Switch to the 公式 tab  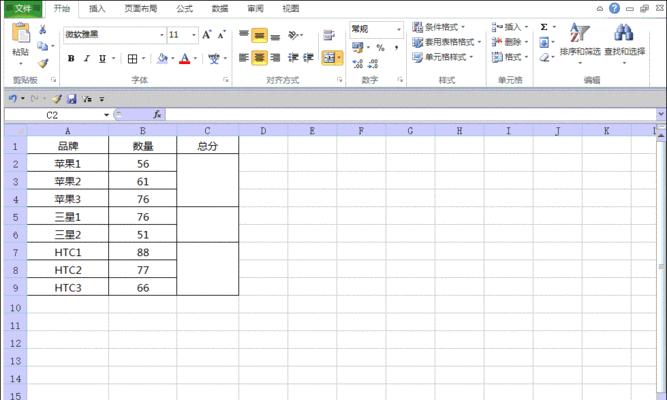pyautogui.click(x=185, y=9)
